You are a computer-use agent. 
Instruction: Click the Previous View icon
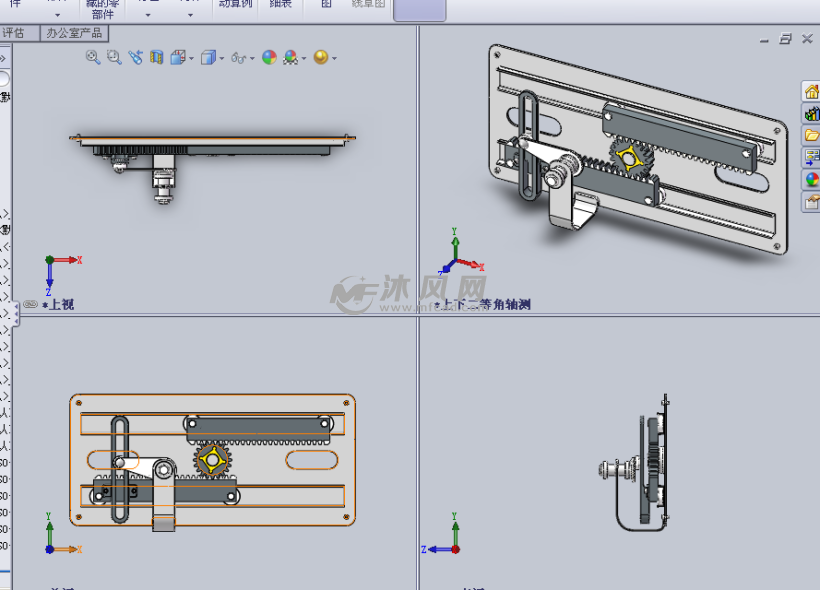(135, 58)
